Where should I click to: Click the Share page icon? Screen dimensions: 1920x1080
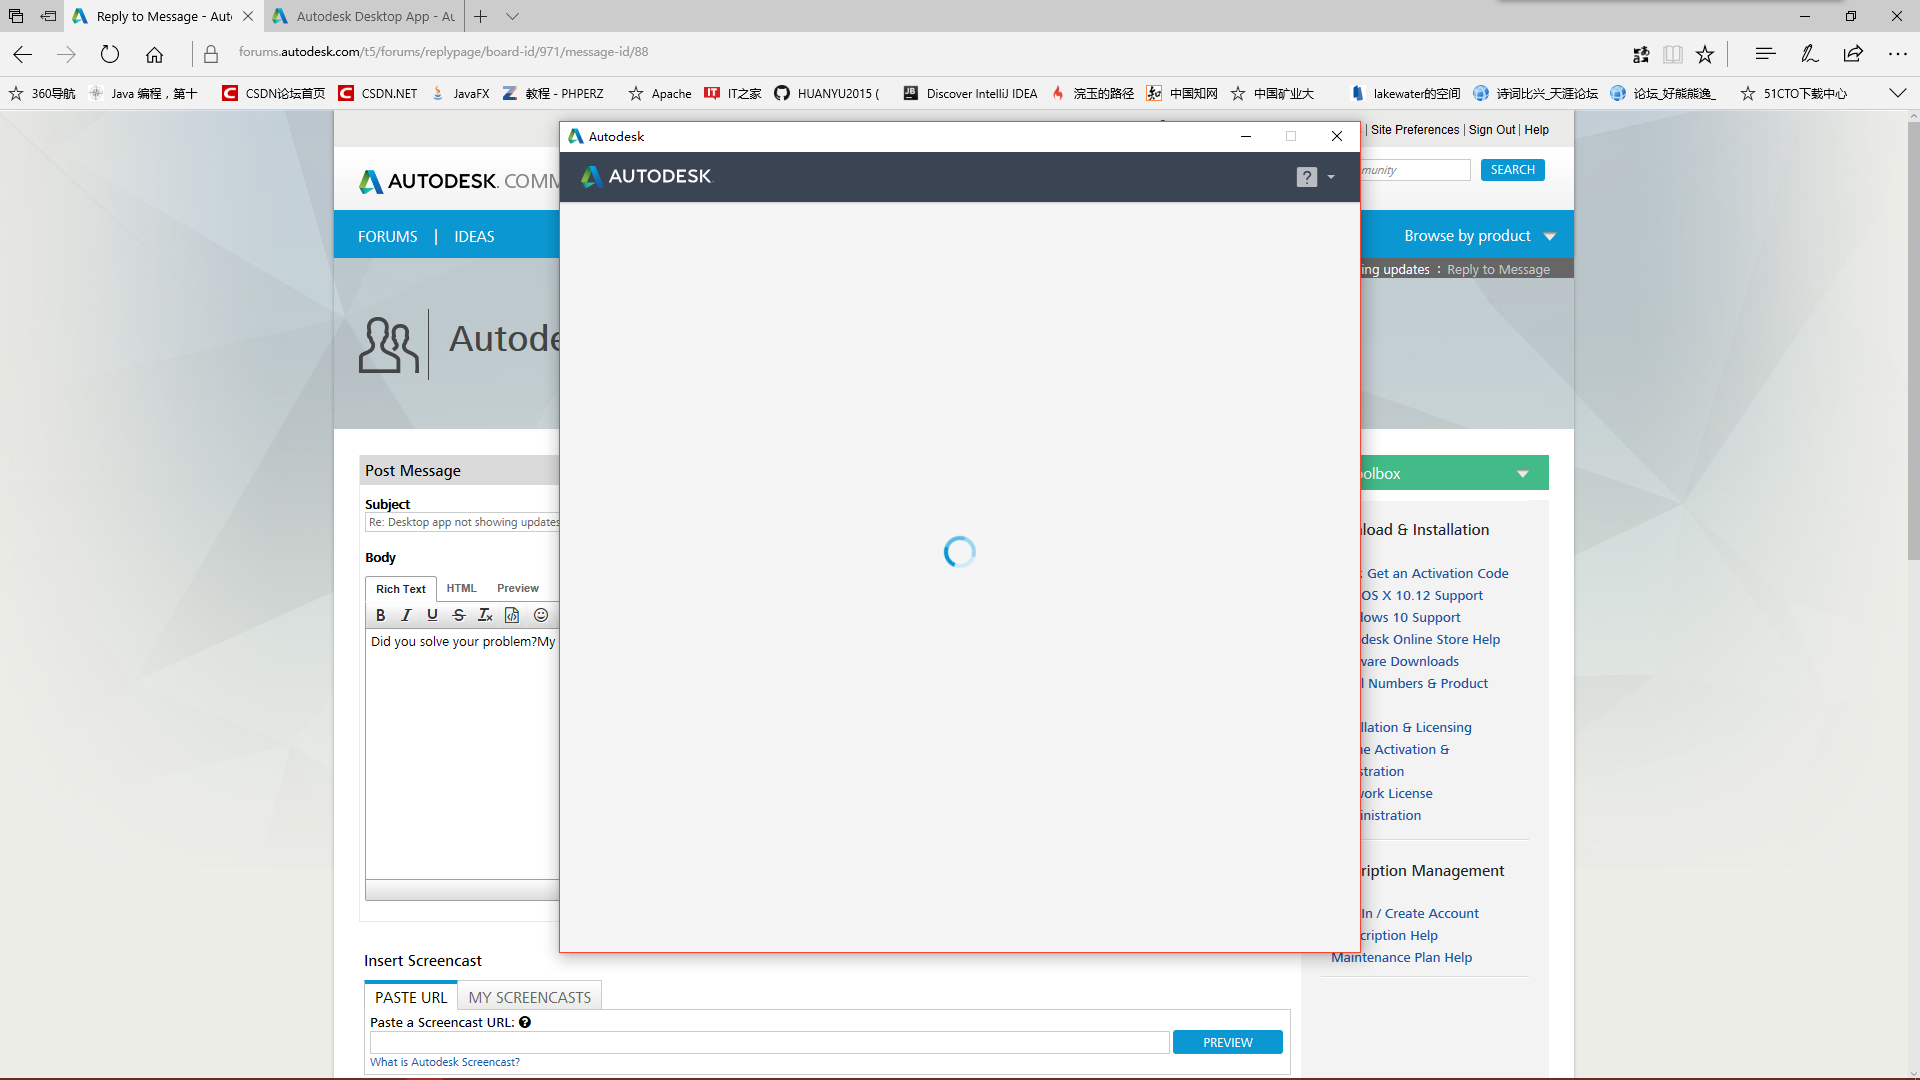point(1853,54)
